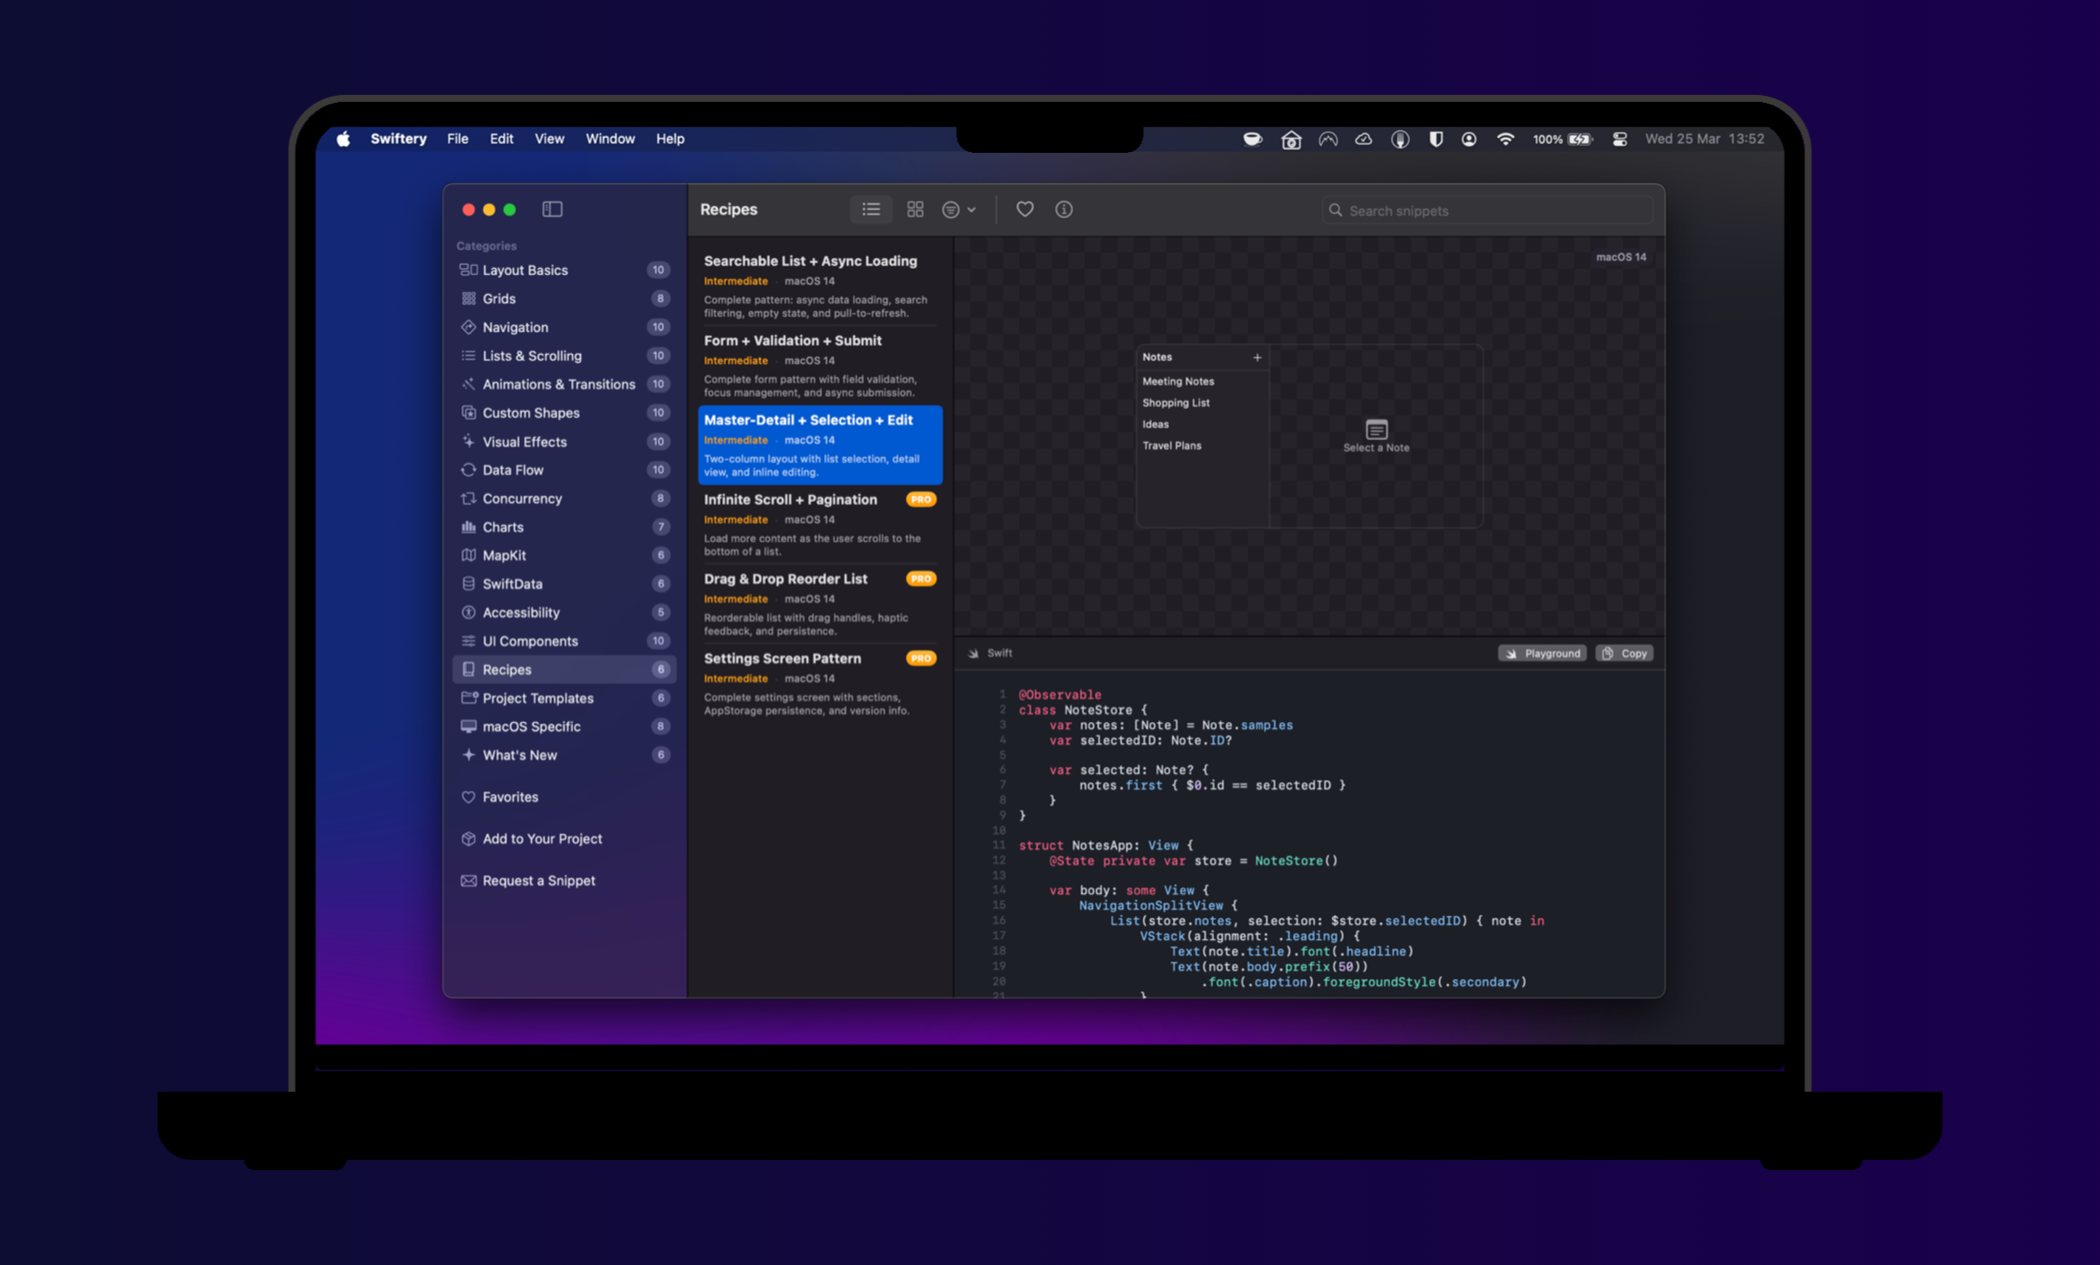This screenshot has width=2100, height=1265.
Task: Click the Concurrency category icon
Action: [x=468, y=498]
